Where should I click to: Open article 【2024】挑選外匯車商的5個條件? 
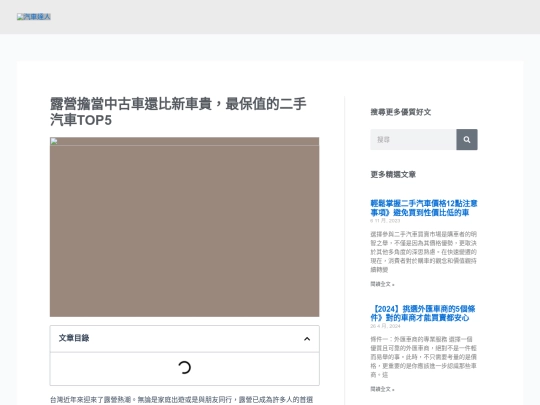click(x=423, y=313)
